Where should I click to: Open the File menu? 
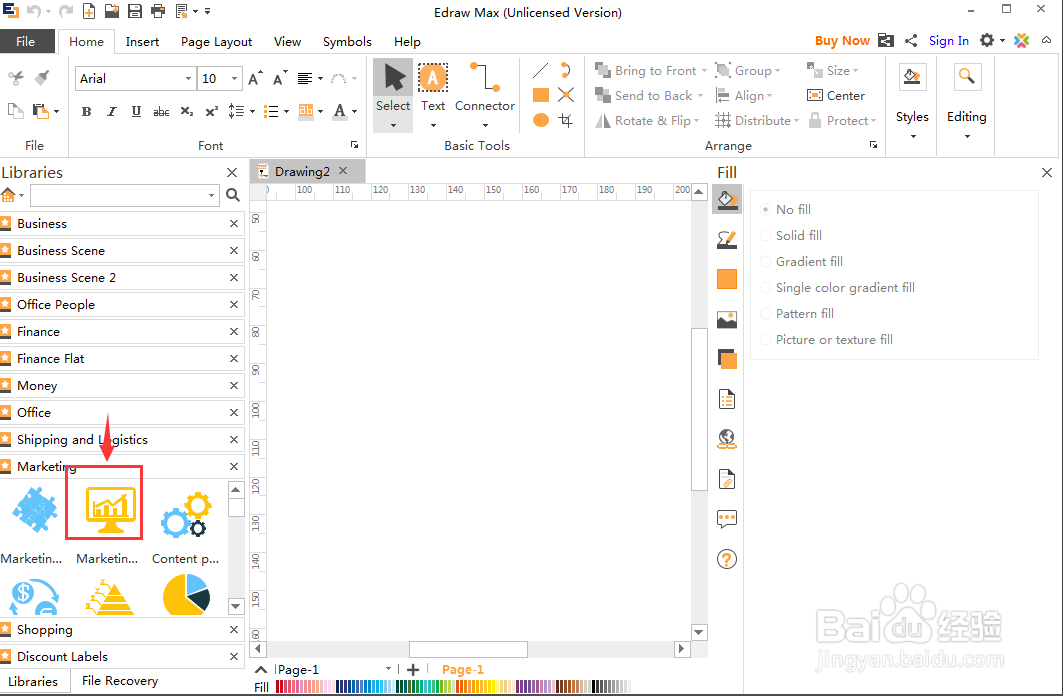point(26,41)
